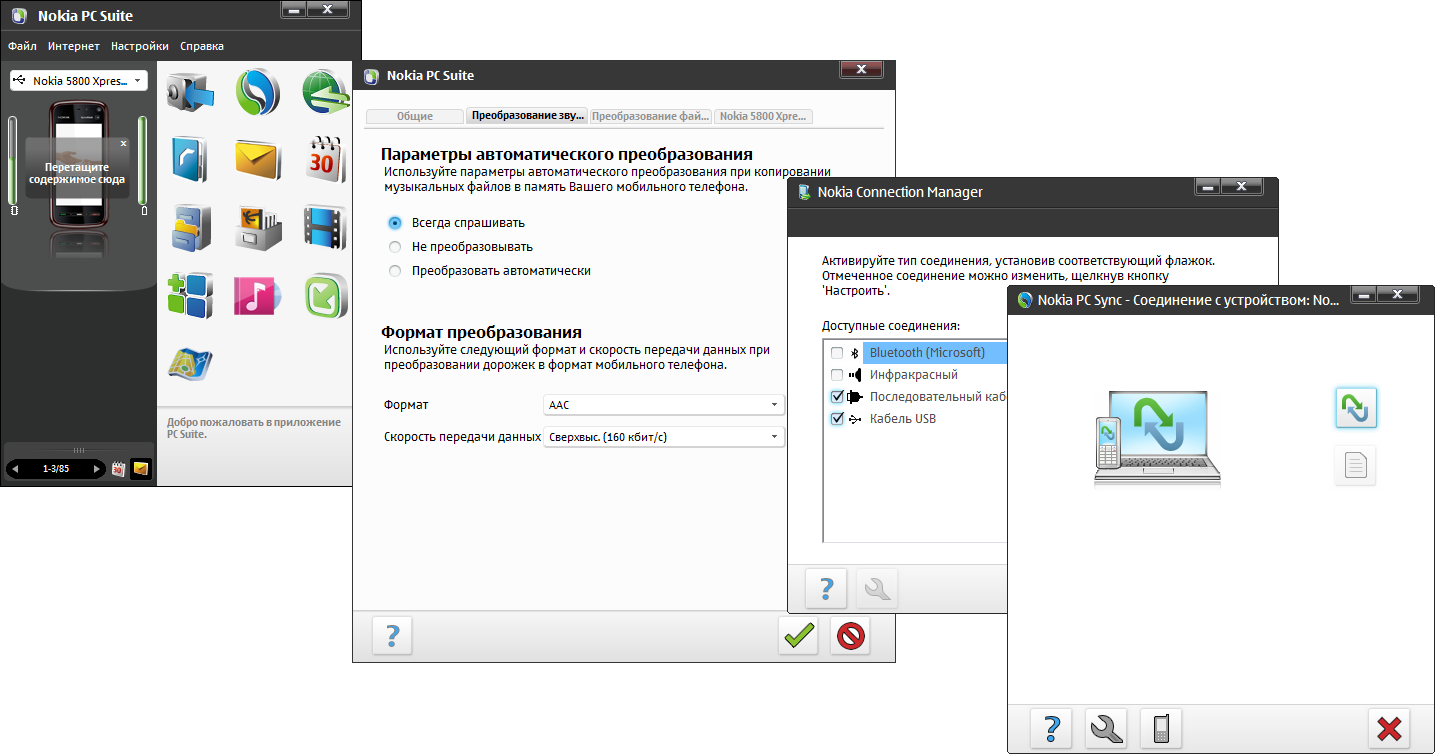Viewport: 1435px width, 754px height.
Task: Click the '1-3/85' notification counter
Action: (x=56, y=469)
